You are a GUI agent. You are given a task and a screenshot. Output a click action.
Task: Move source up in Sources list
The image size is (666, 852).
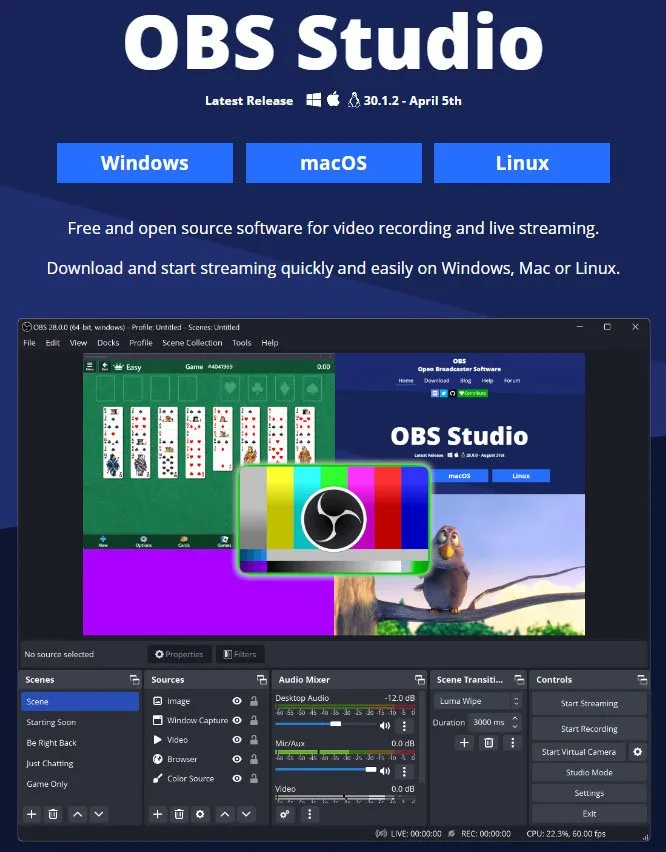pos(225,814)
